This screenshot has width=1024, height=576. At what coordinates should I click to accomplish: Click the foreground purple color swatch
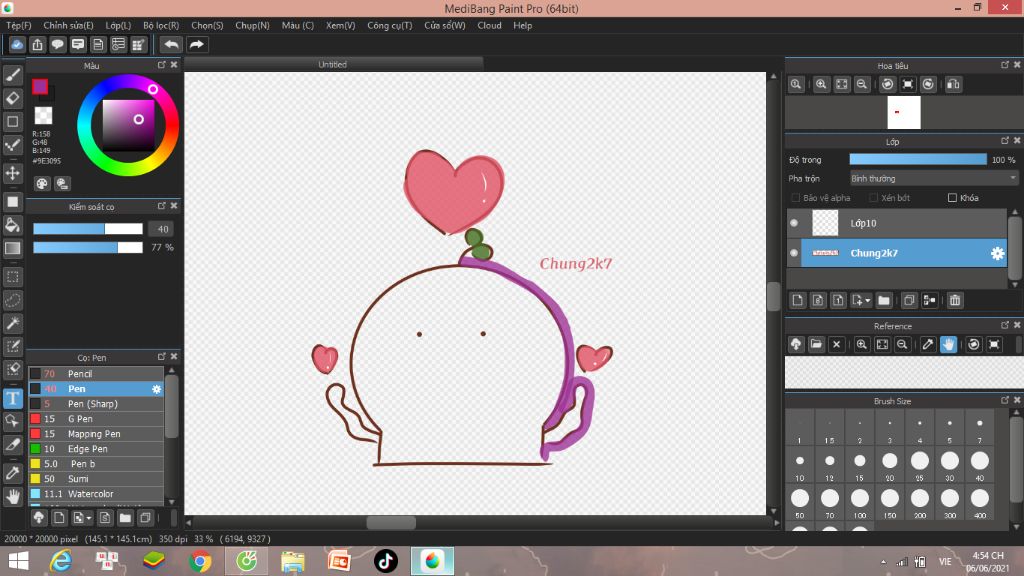click(x=40, y=86)
